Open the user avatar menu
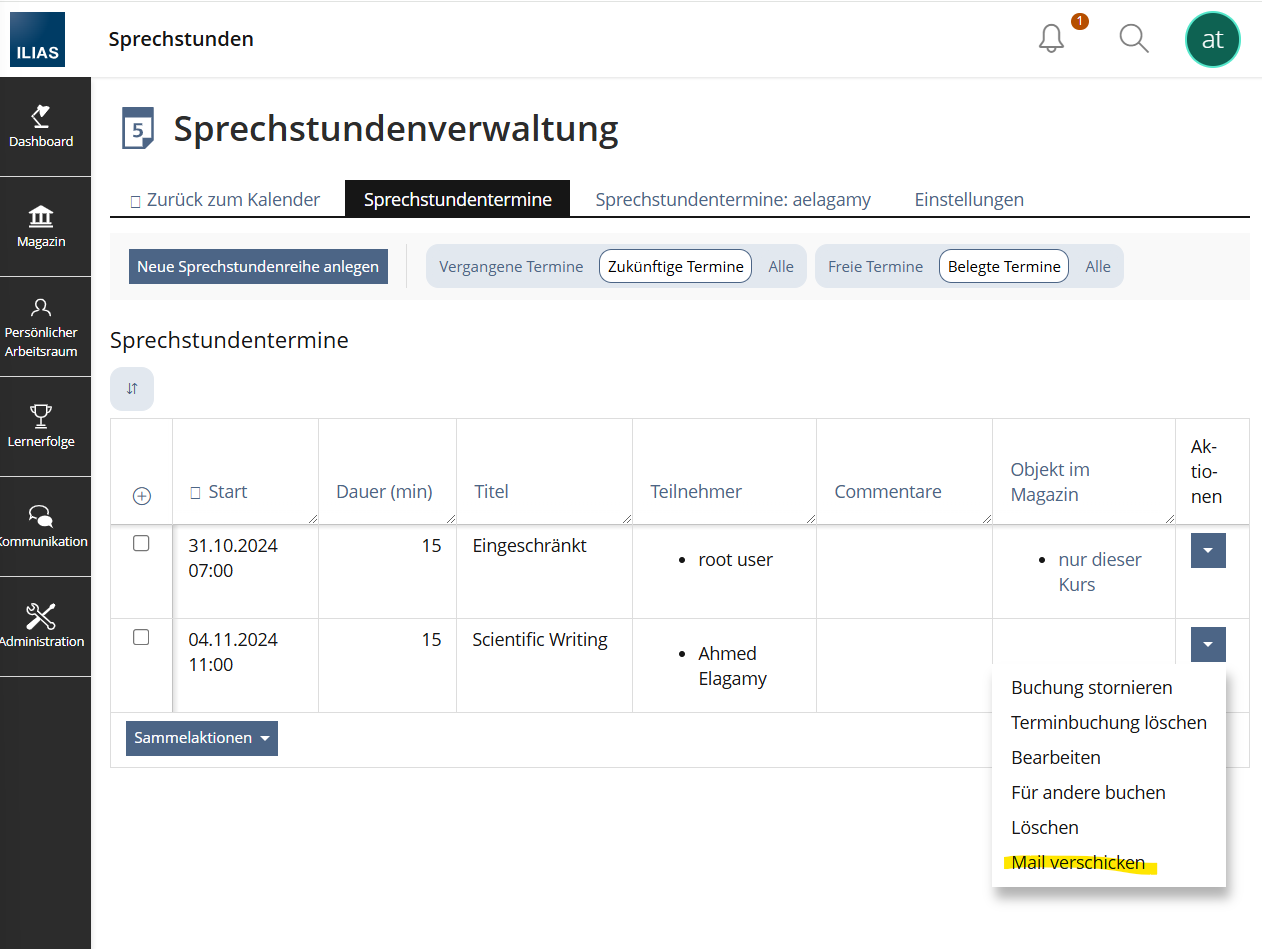 pos(1212,39)
